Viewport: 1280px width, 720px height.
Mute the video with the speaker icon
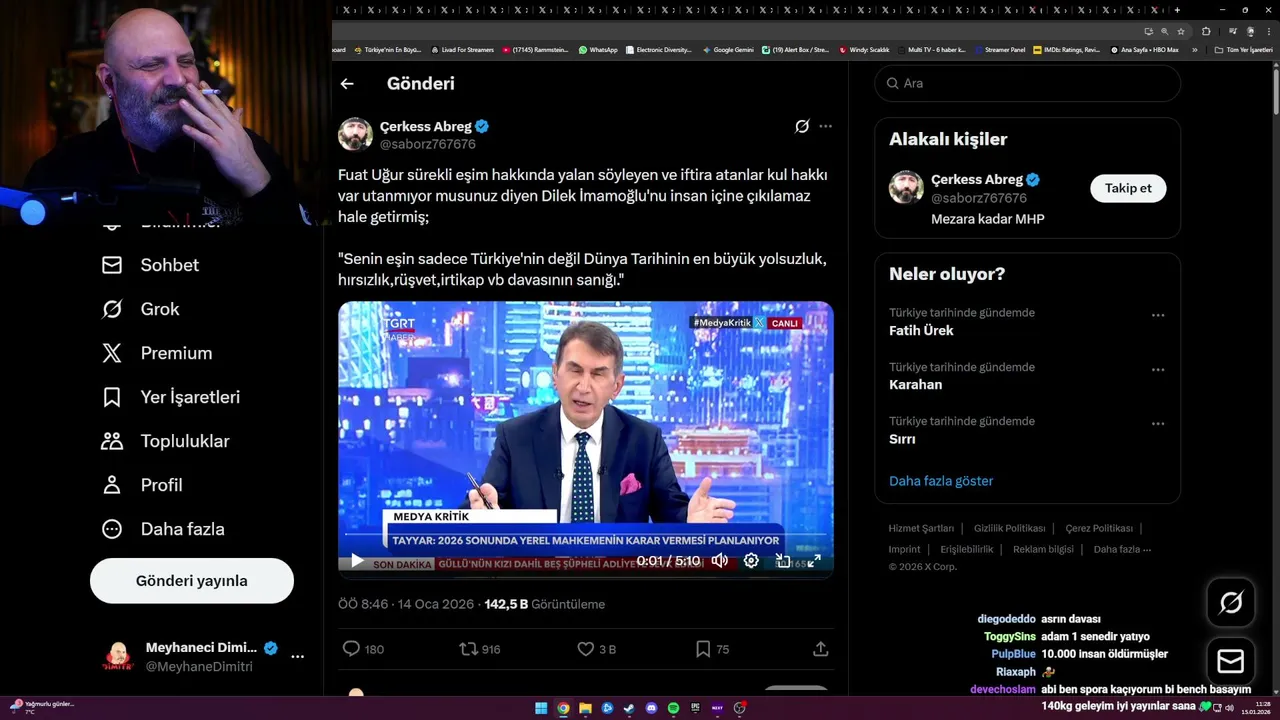click(x=719, y=561)
